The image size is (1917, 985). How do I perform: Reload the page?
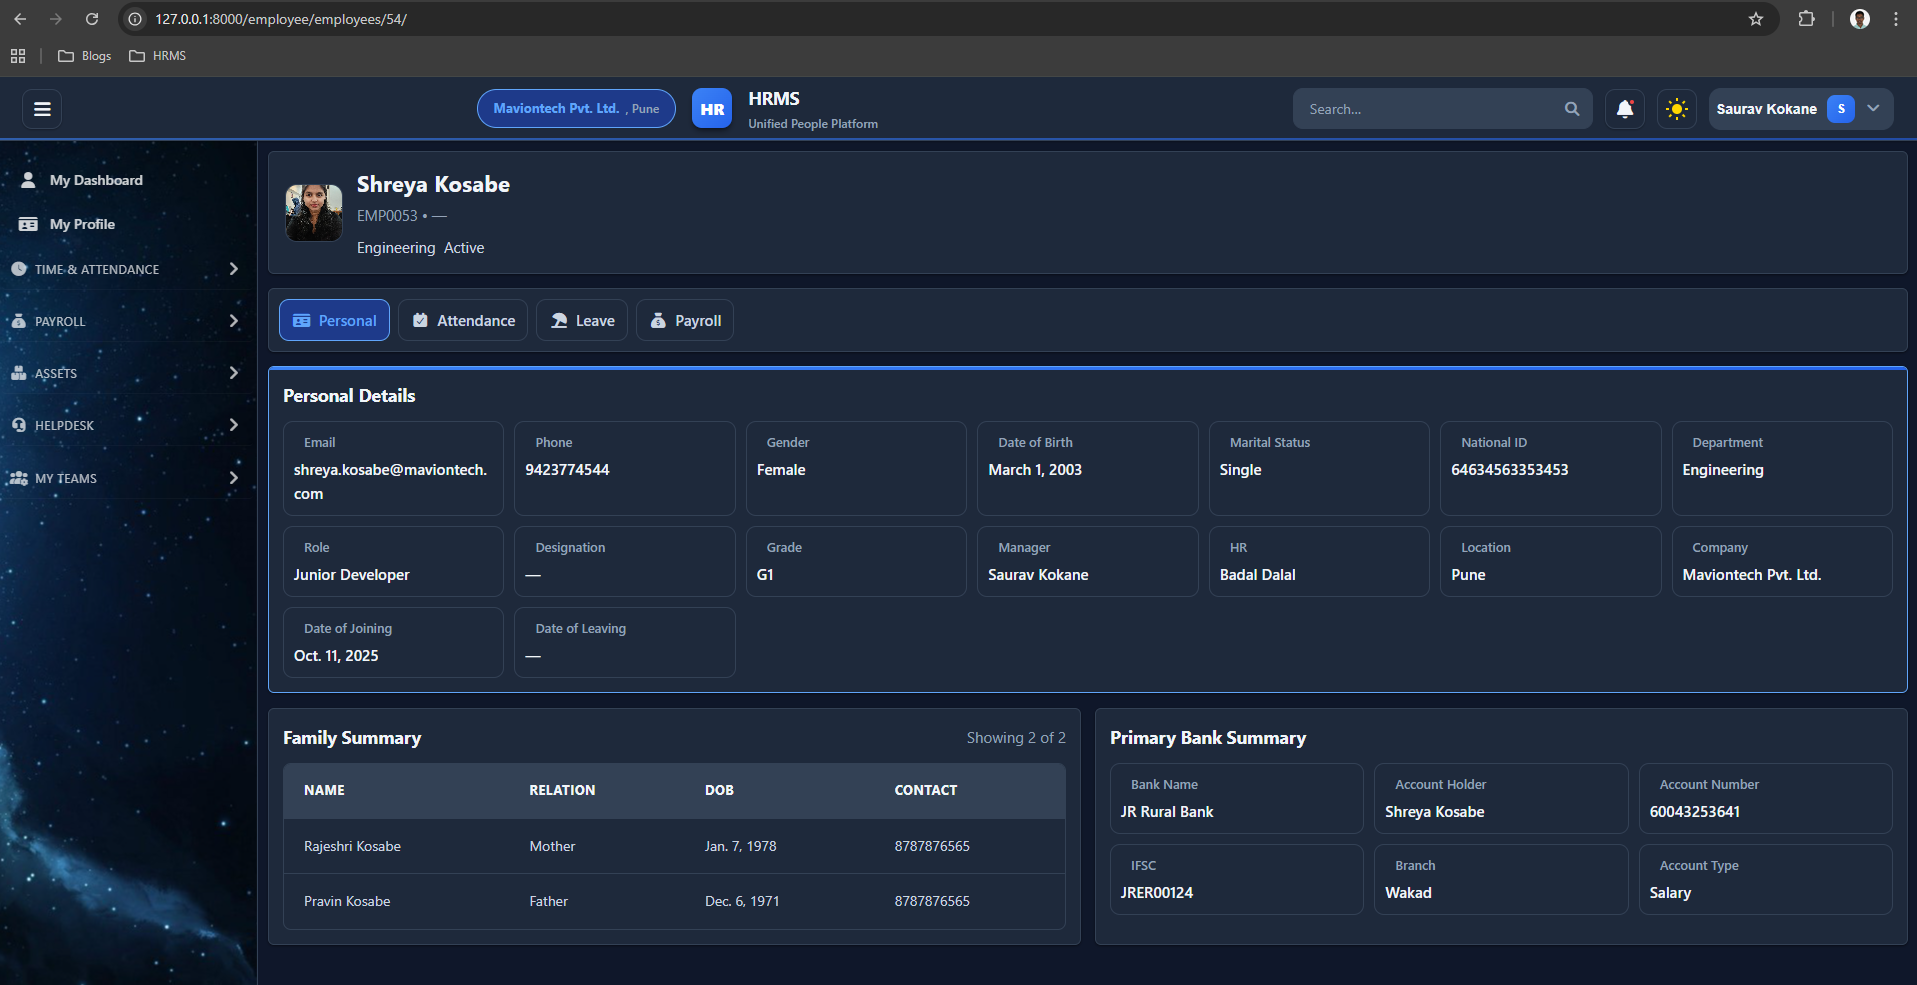(x=92, y=19)
